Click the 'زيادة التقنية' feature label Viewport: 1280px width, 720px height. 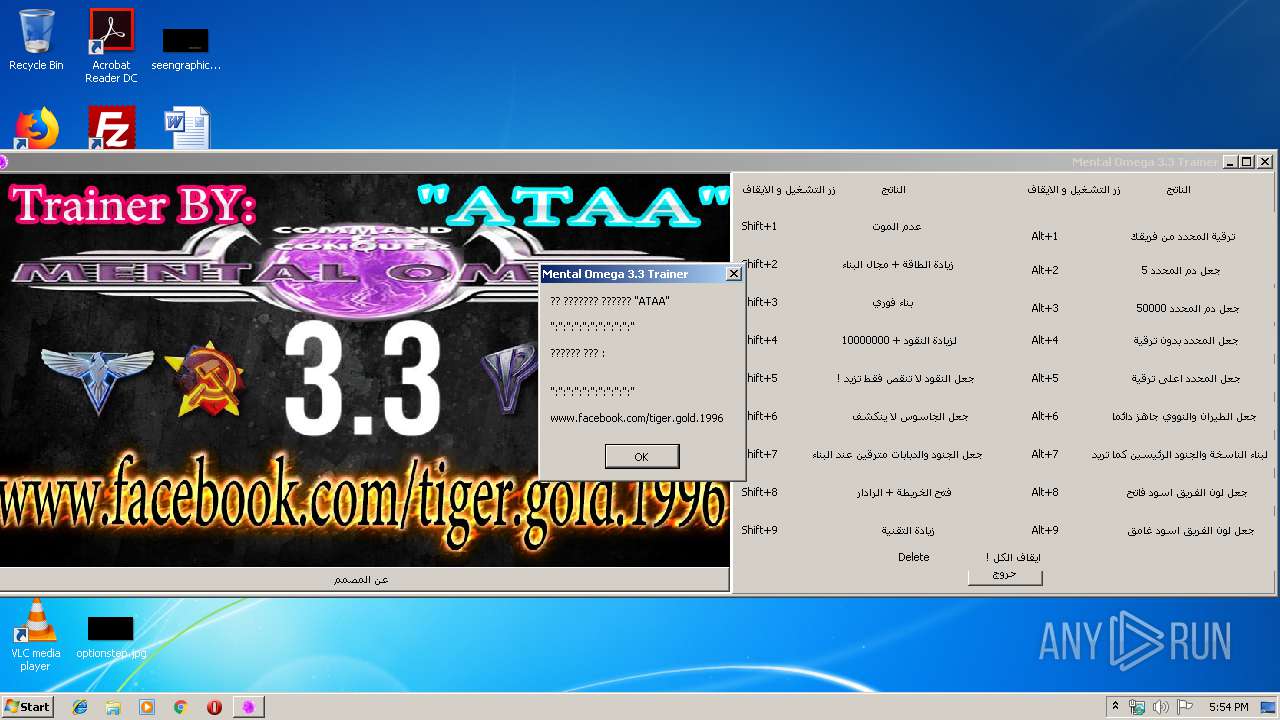pyautogui.click(x=908, y=531)
